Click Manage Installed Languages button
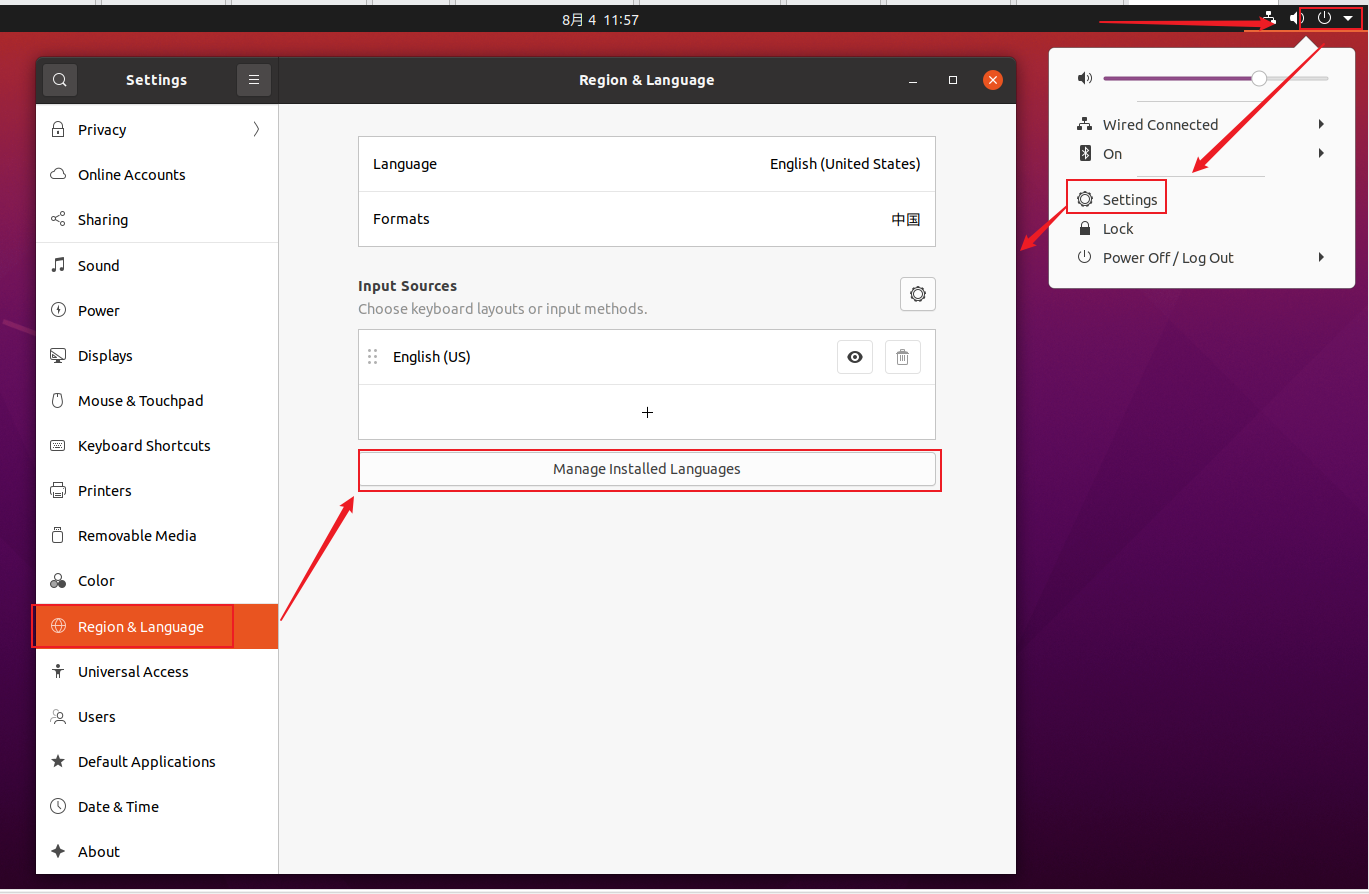The width and height of the screenshot is (1369, 894). (x=647, y=469)
